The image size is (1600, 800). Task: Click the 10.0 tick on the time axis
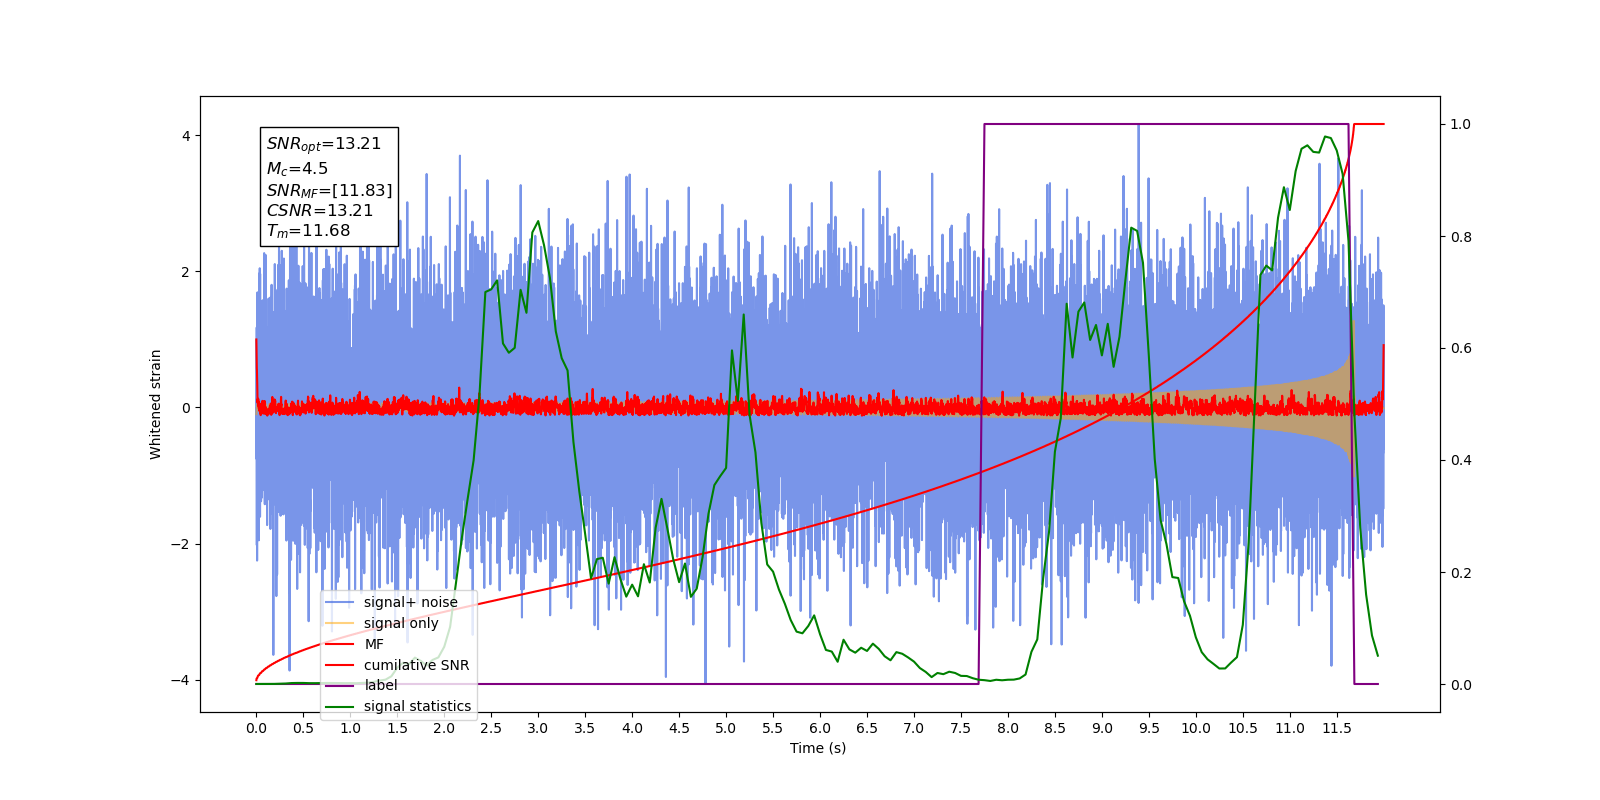1196,728
